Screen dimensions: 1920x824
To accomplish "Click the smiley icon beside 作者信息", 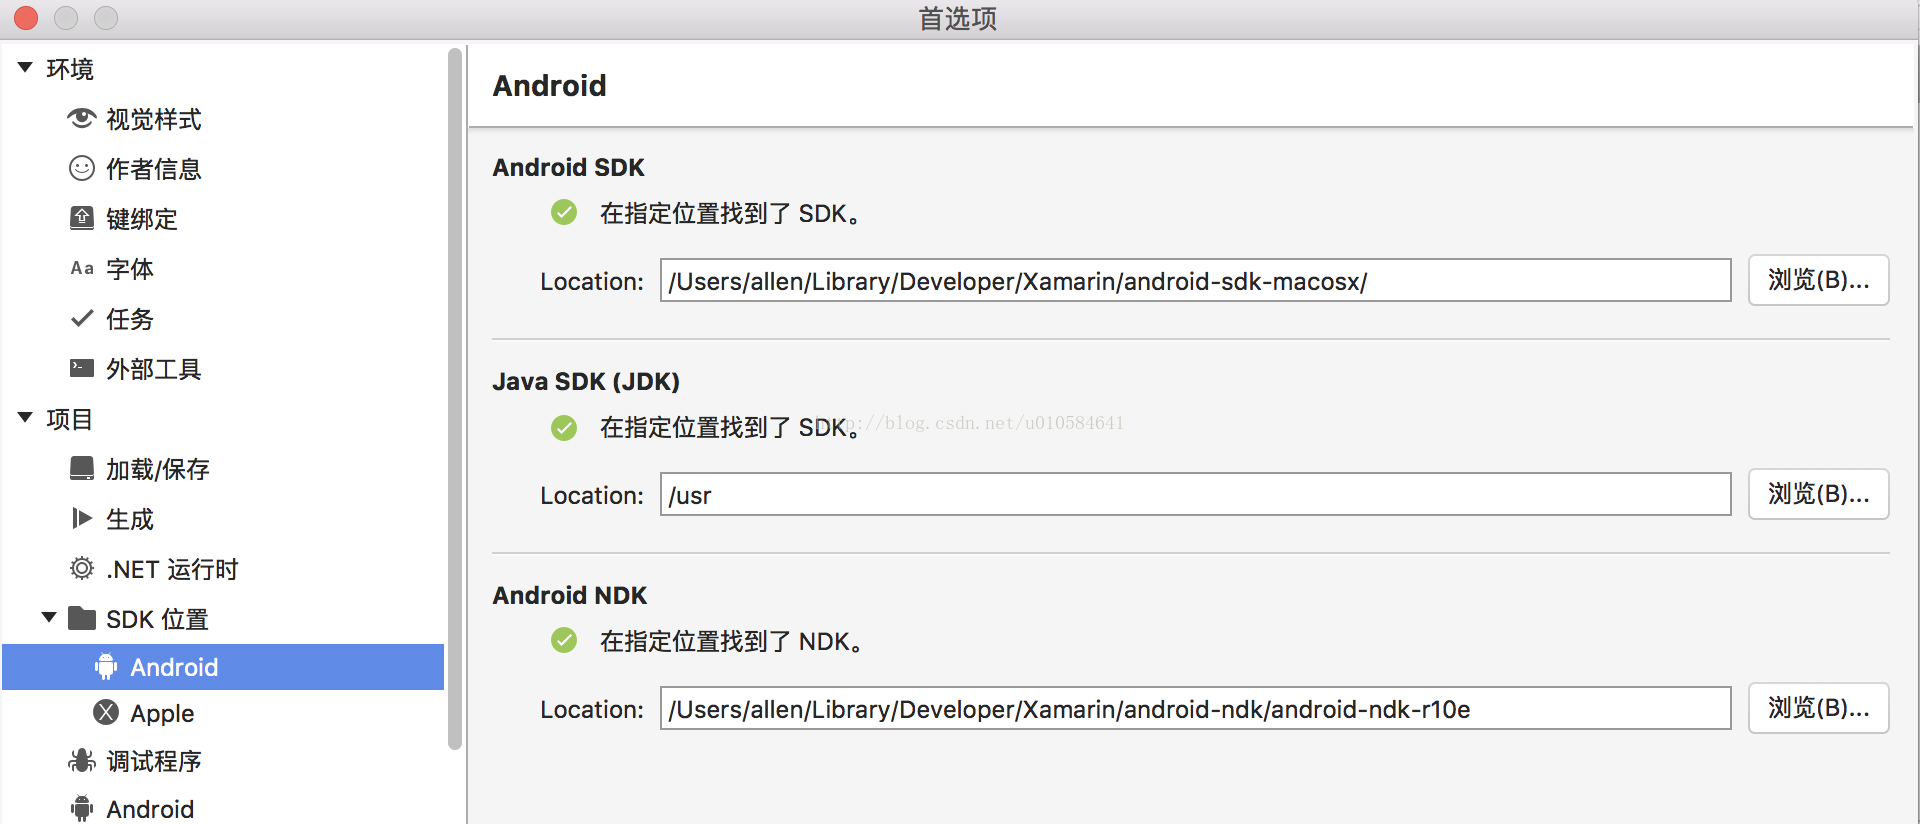I will pyautogui.click(x=82, y=168).
